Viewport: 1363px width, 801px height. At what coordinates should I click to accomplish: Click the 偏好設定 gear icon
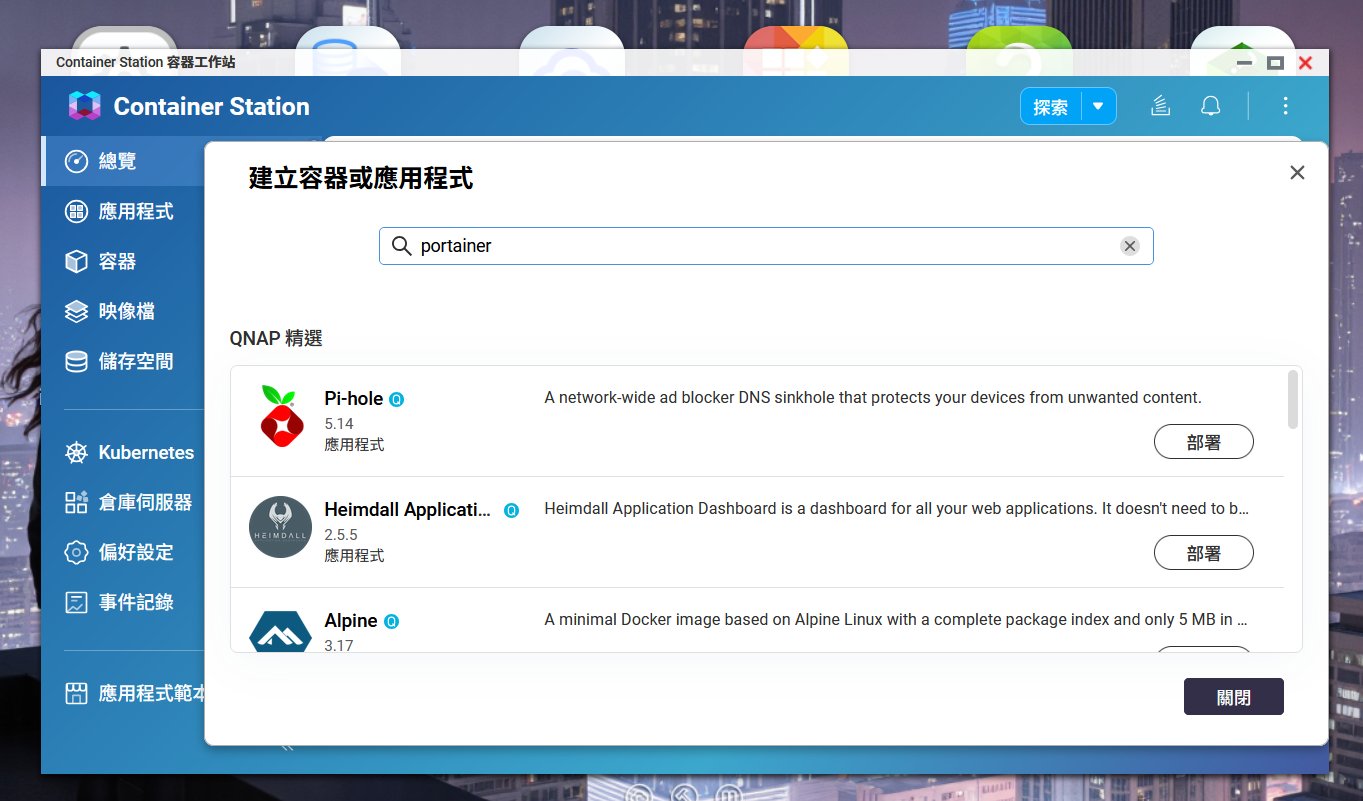coord(76,552)
